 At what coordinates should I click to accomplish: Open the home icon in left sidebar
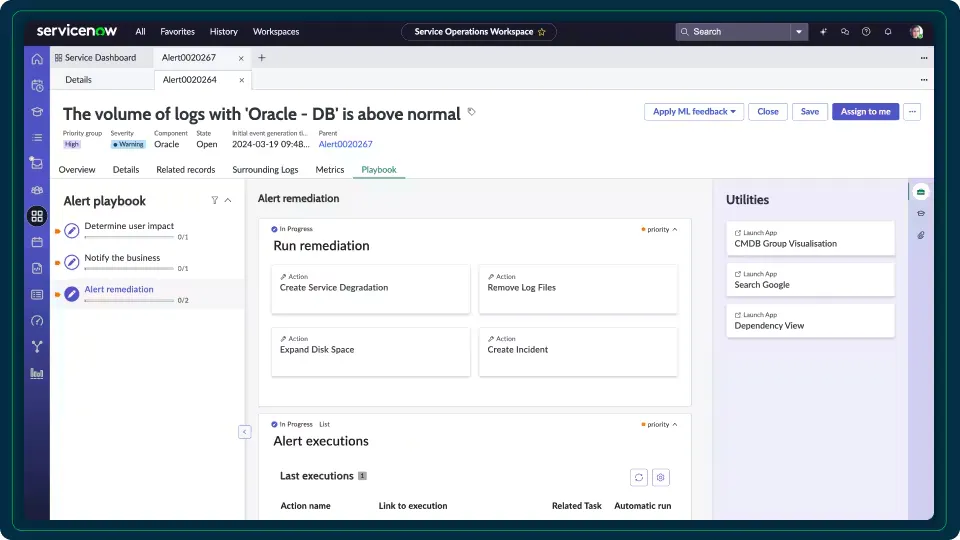(x=37, y=59)
